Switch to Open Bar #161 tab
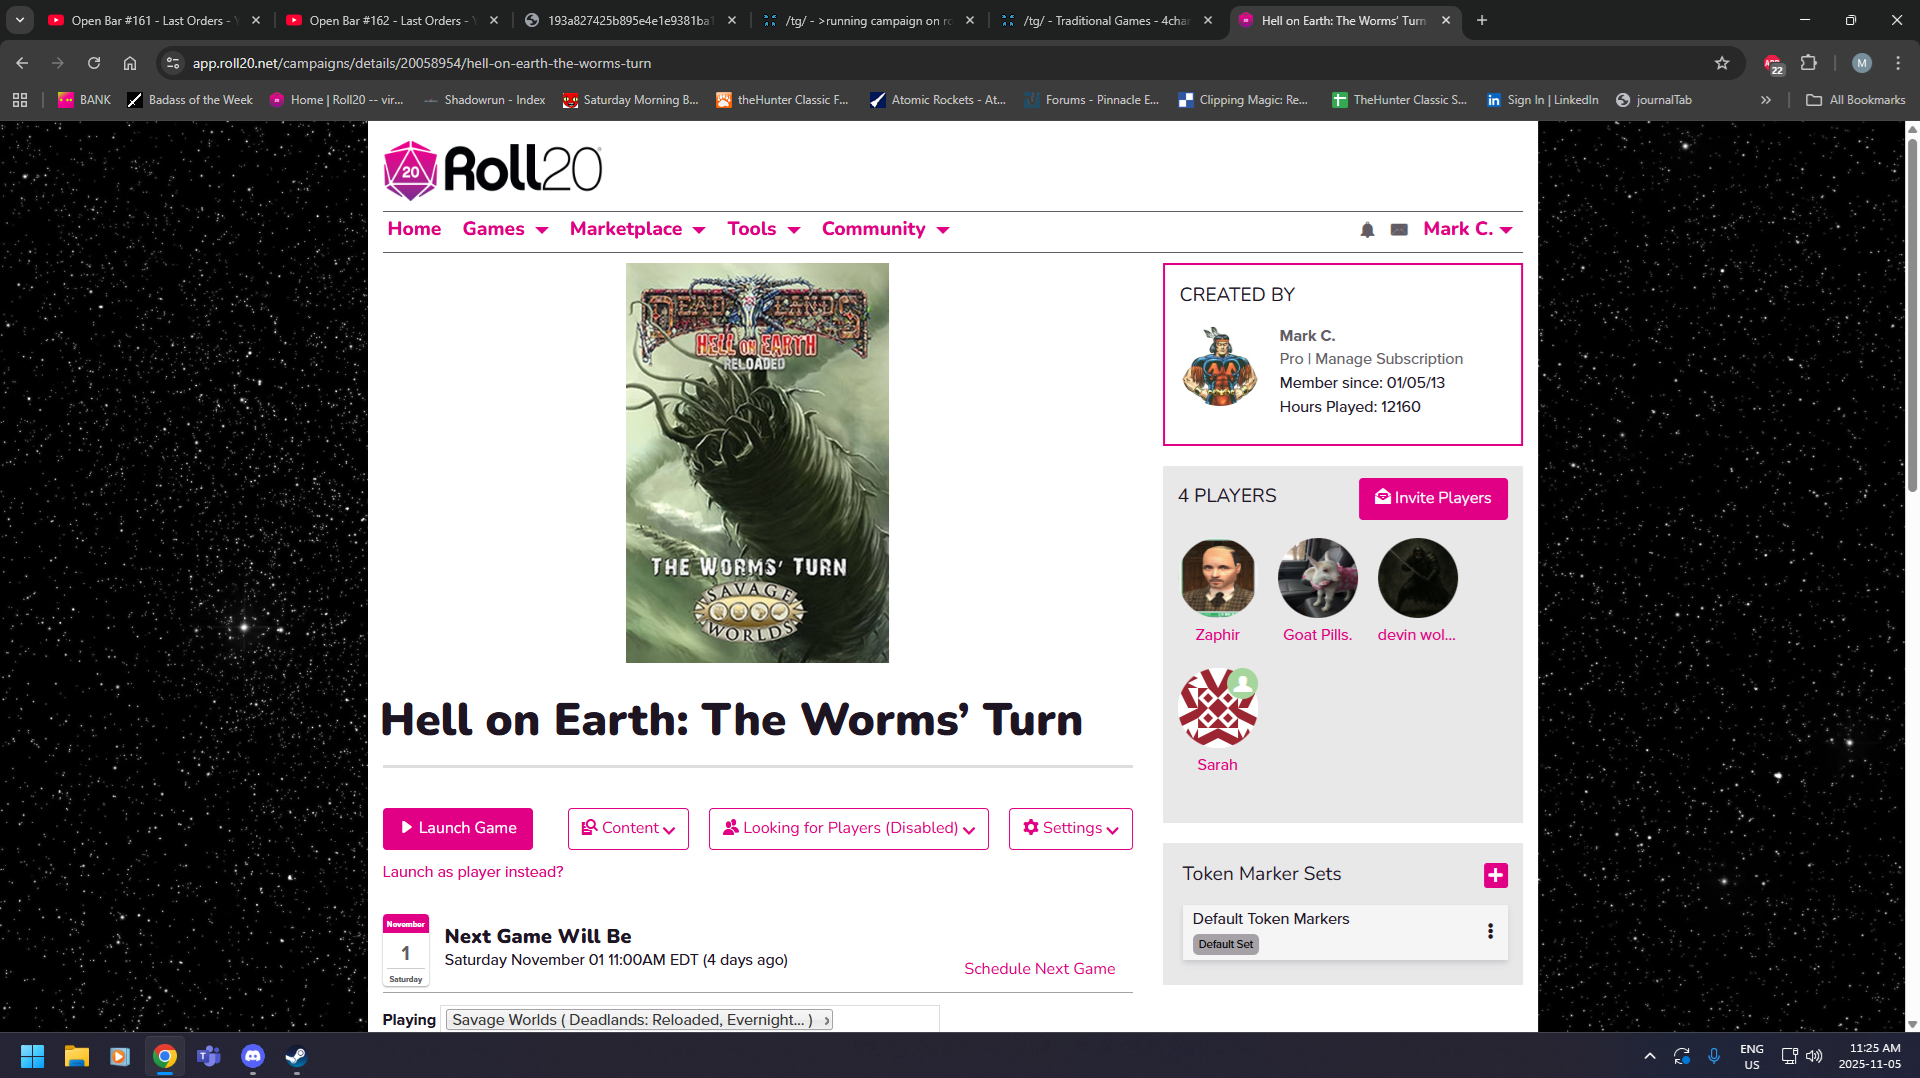Screen dimensions: 1920x1078 coord(153,20)
